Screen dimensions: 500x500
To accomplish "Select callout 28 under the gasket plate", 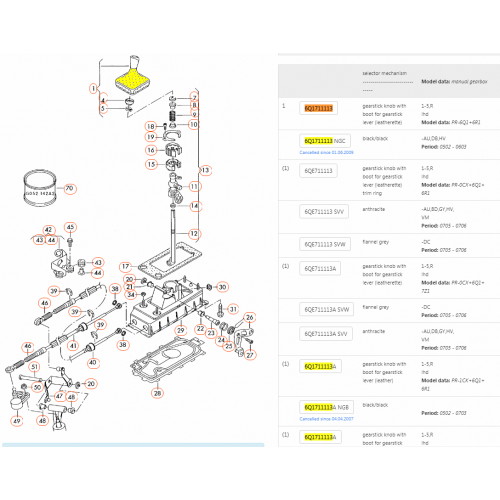I will click(x=157, y=393).
